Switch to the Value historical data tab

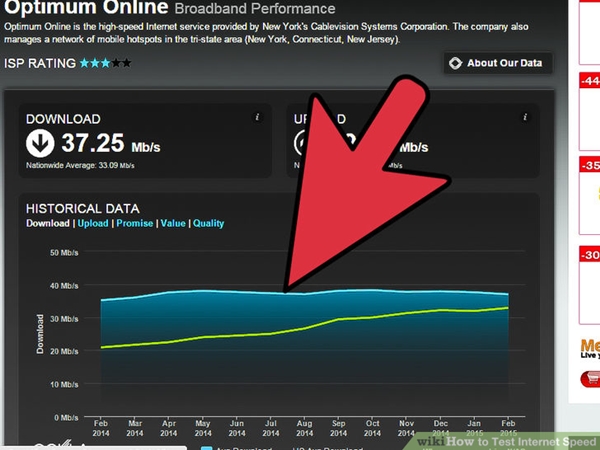173,223
